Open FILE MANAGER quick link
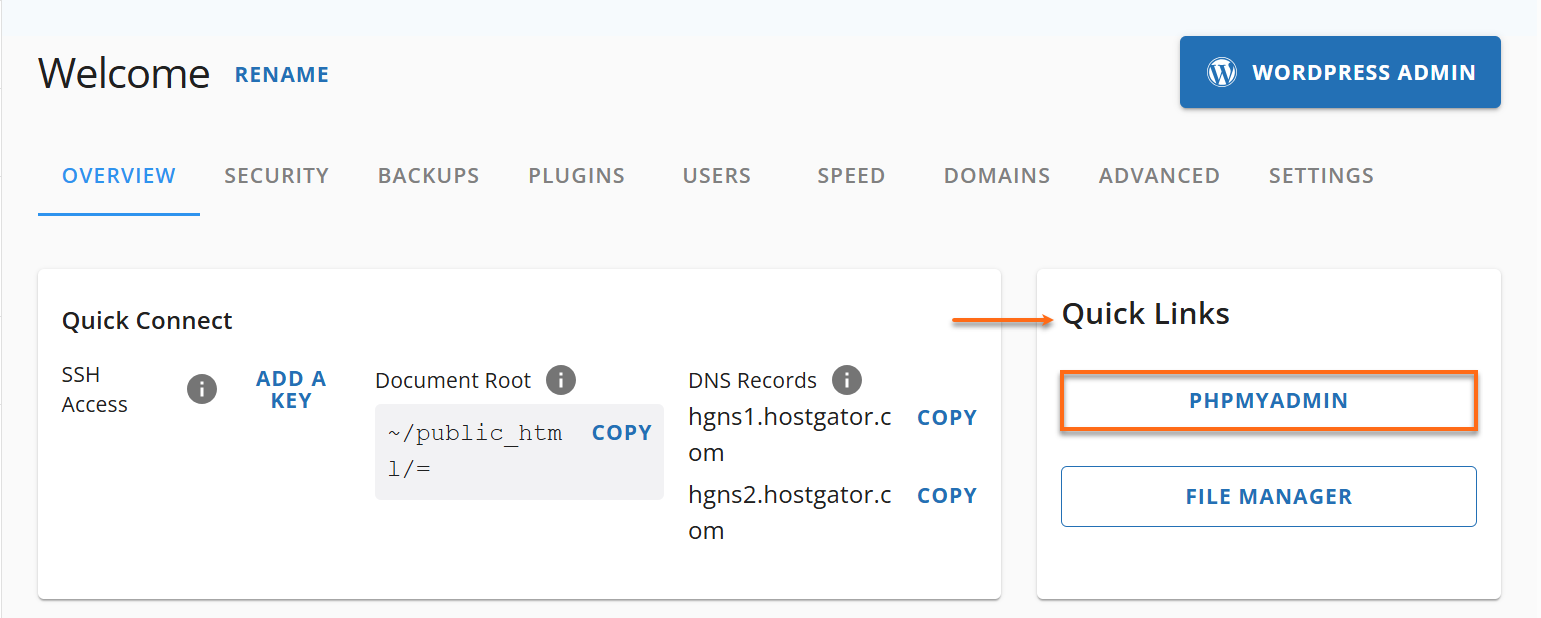Screen dimensions: 1541x618 (x=1268, y=496)
